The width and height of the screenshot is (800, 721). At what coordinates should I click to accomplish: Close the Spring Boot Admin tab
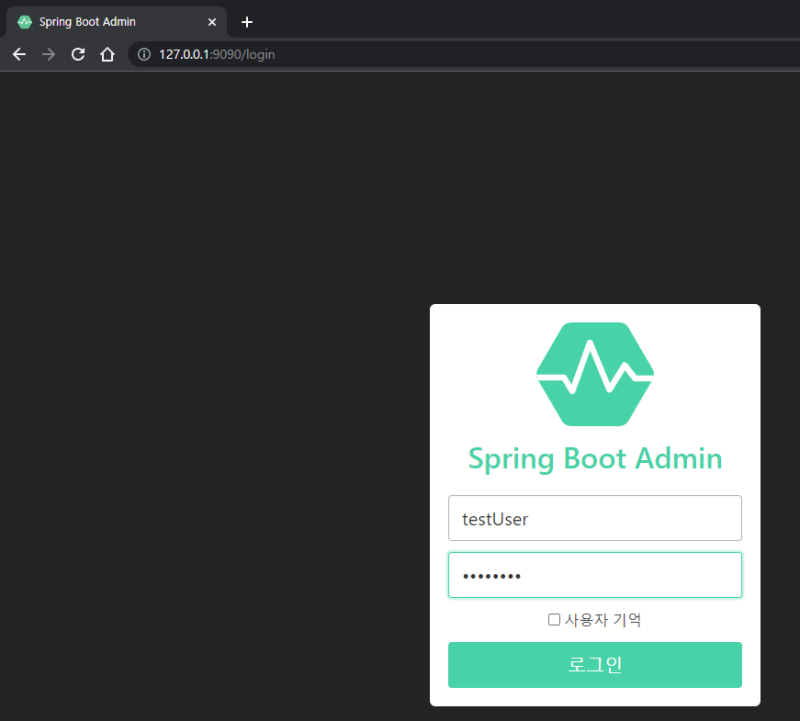[x=212, y=22]
